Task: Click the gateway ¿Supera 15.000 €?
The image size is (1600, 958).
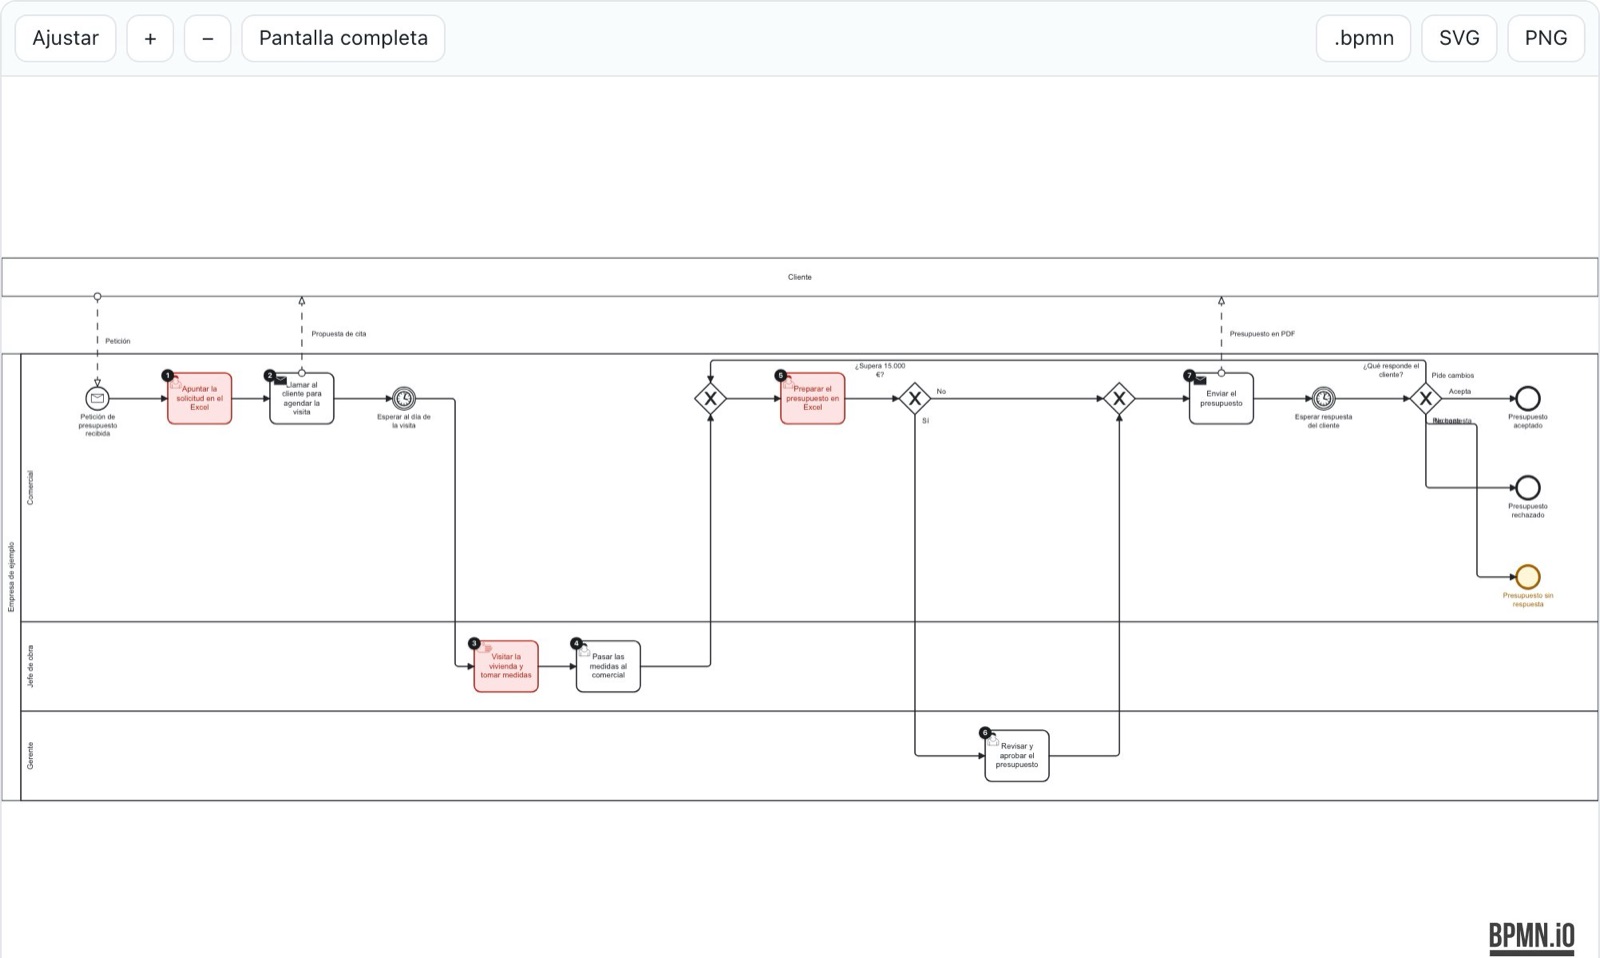Action: 915,399
